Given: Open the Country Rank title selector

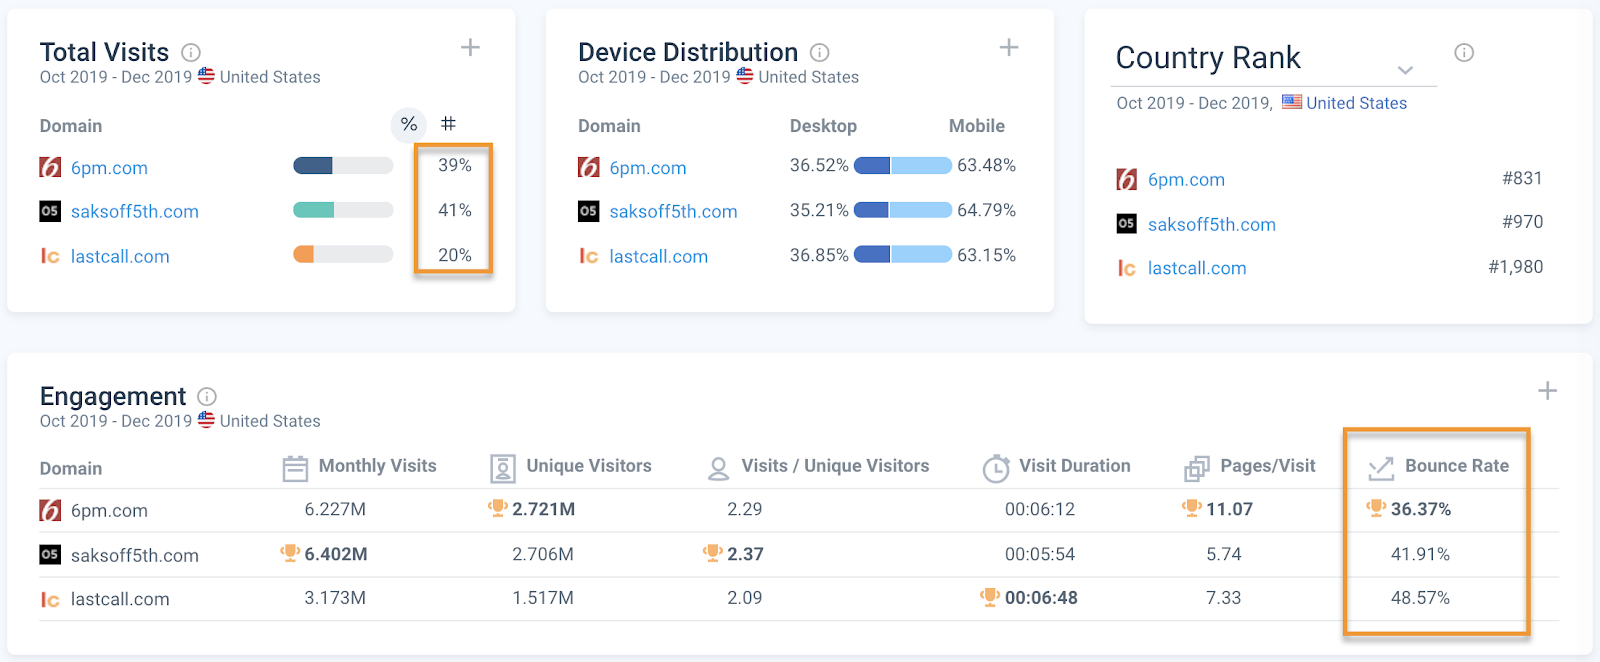Looking at the screenshot, I should click(1275, 59).
